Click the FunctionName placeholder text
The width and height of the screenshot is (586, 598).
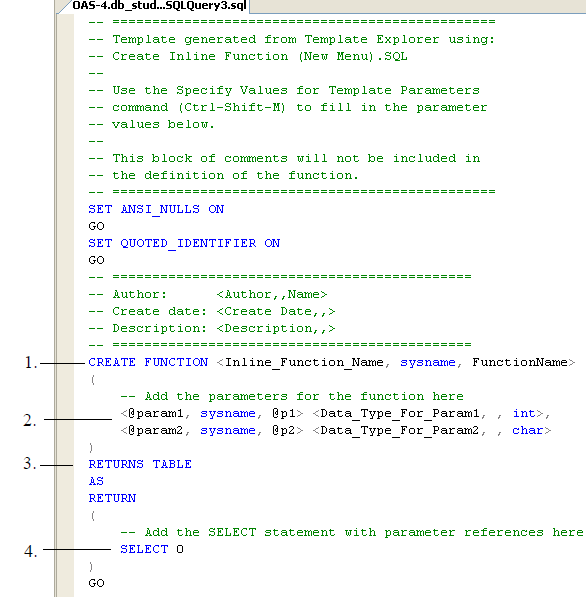(520, 362)
